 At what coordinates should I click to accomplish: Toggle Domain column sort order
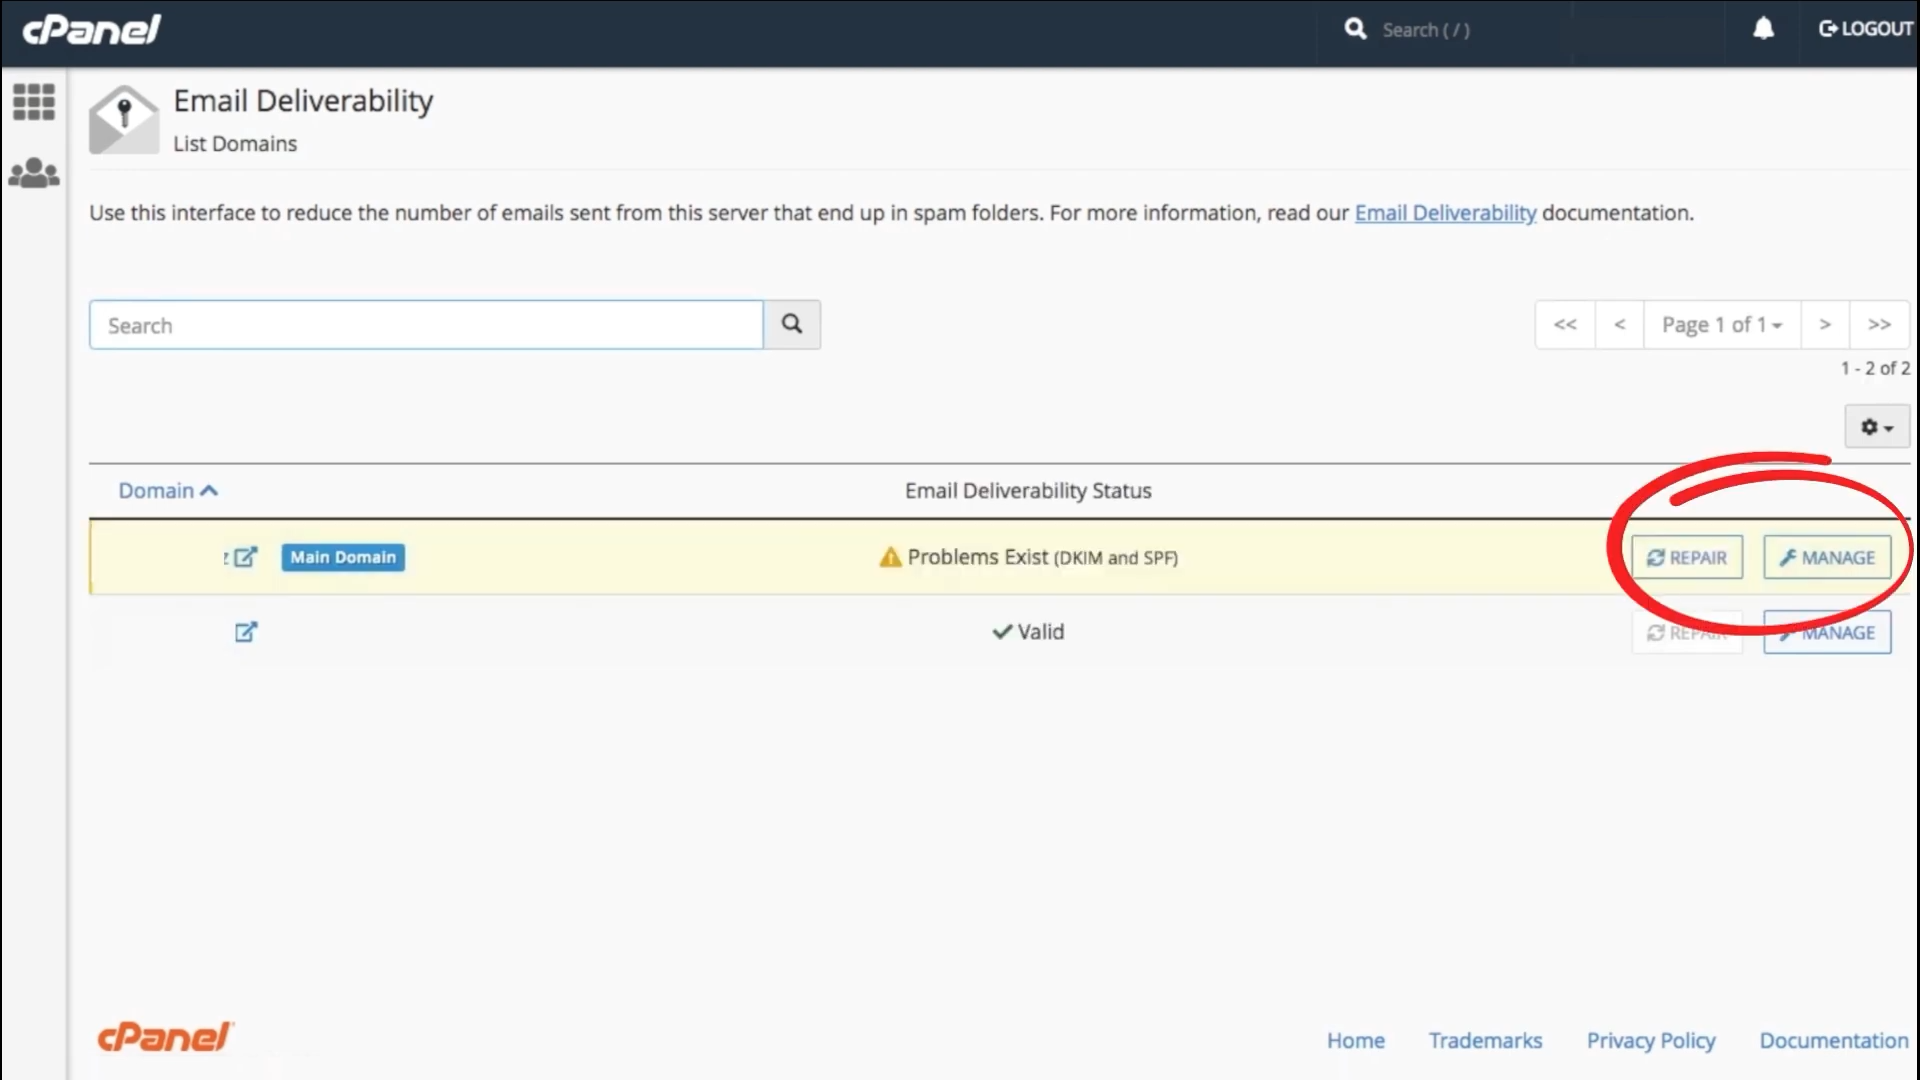[x=167, y=490]
